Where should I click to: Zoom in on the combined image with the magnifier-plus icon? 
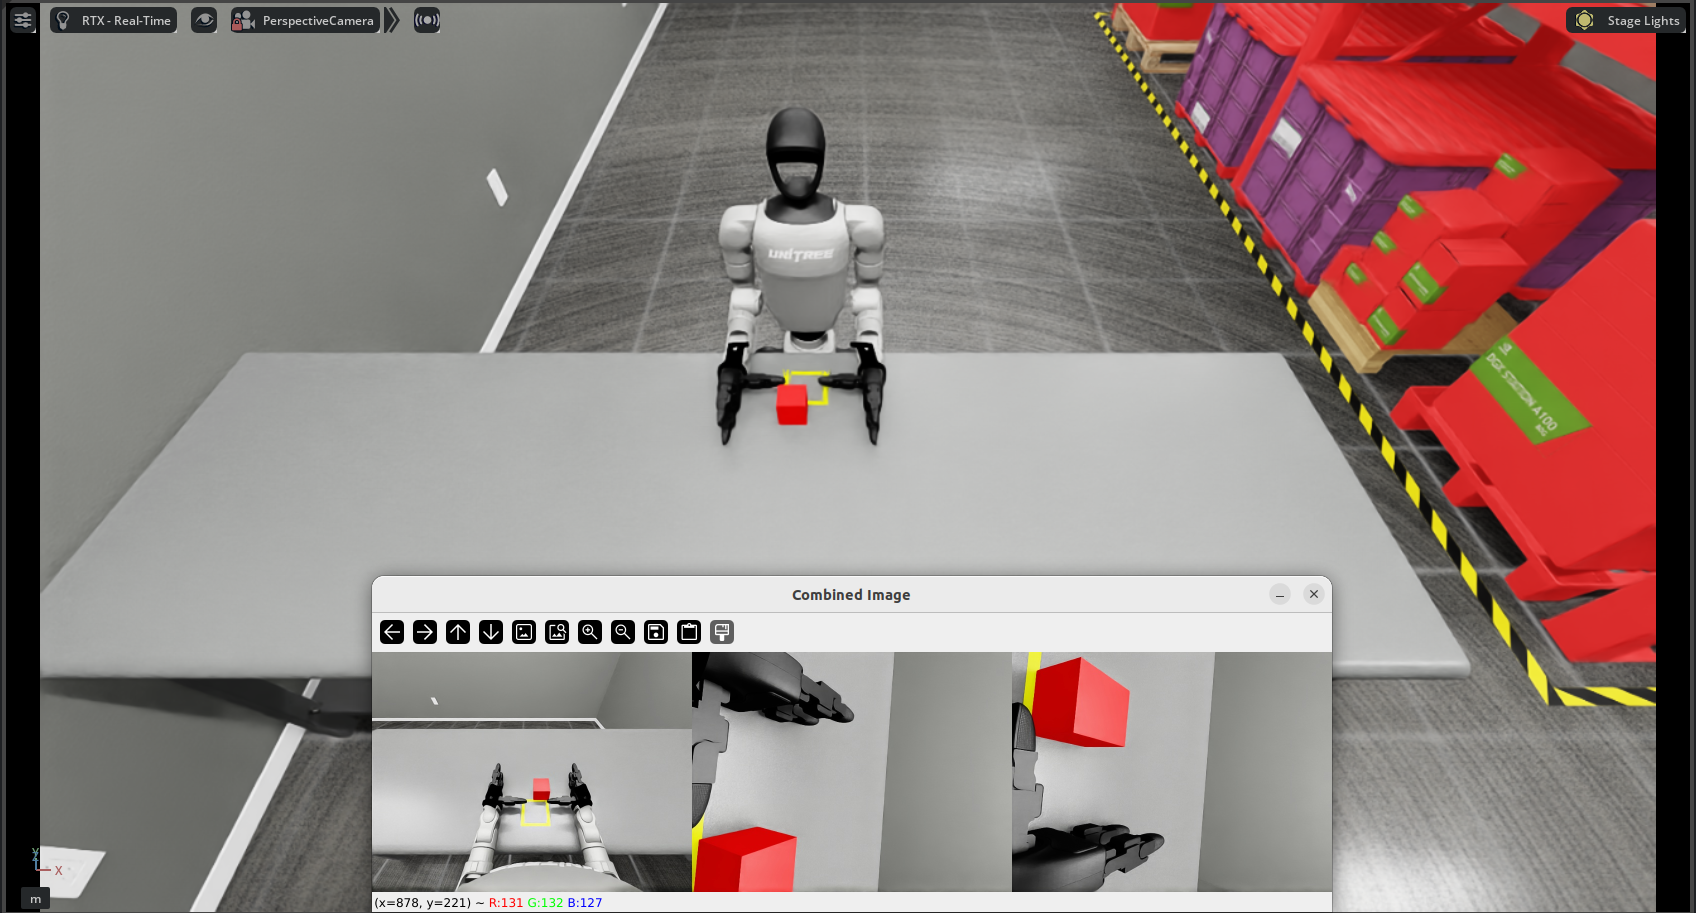point(590,632)
